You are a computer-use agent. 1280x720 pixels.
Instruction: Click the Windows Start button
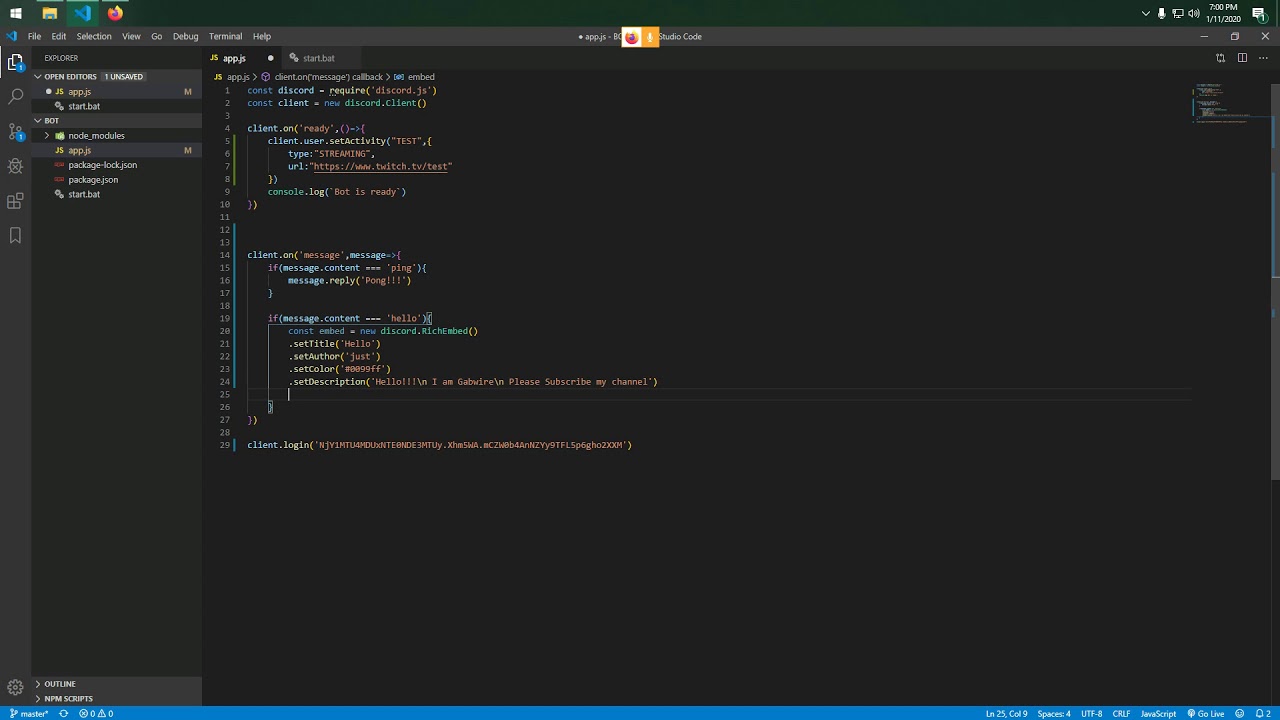pyautogui.click(x=15, y=13)
